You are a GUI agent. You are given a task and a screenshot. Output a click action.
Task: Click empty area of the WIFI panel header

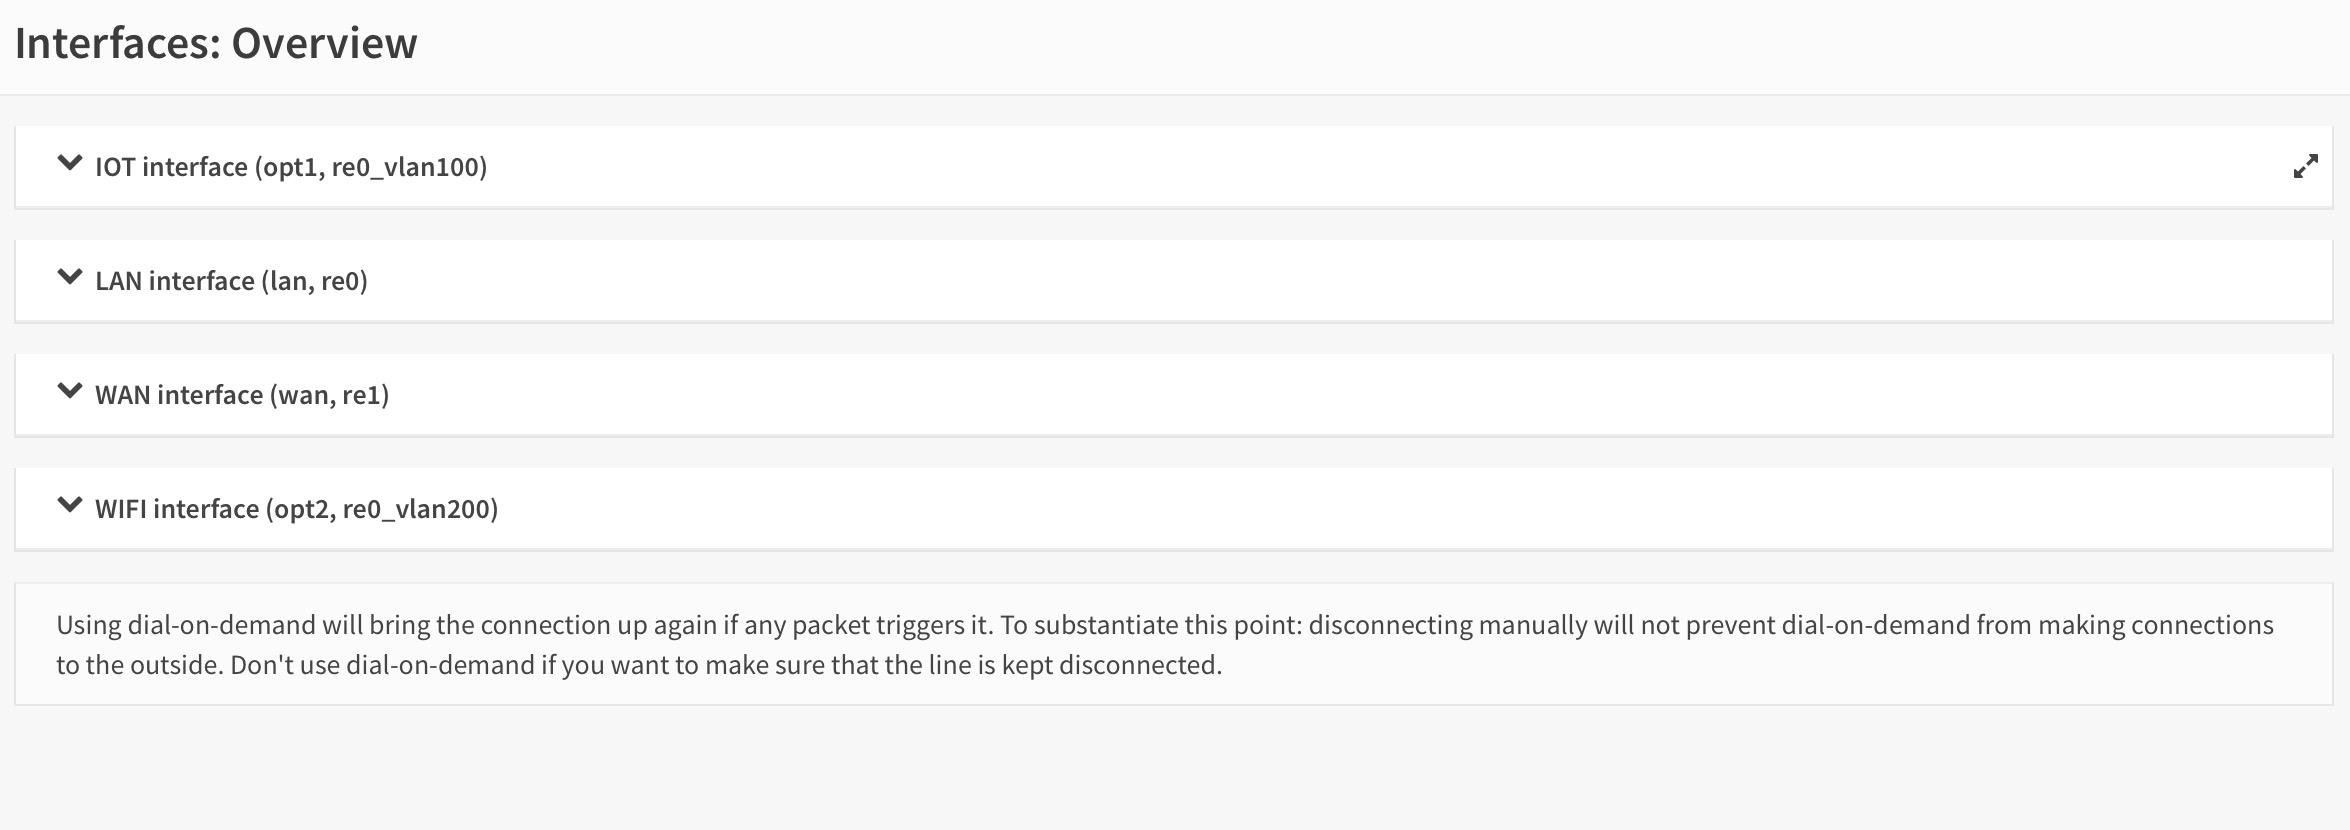tap(1300, 509)
